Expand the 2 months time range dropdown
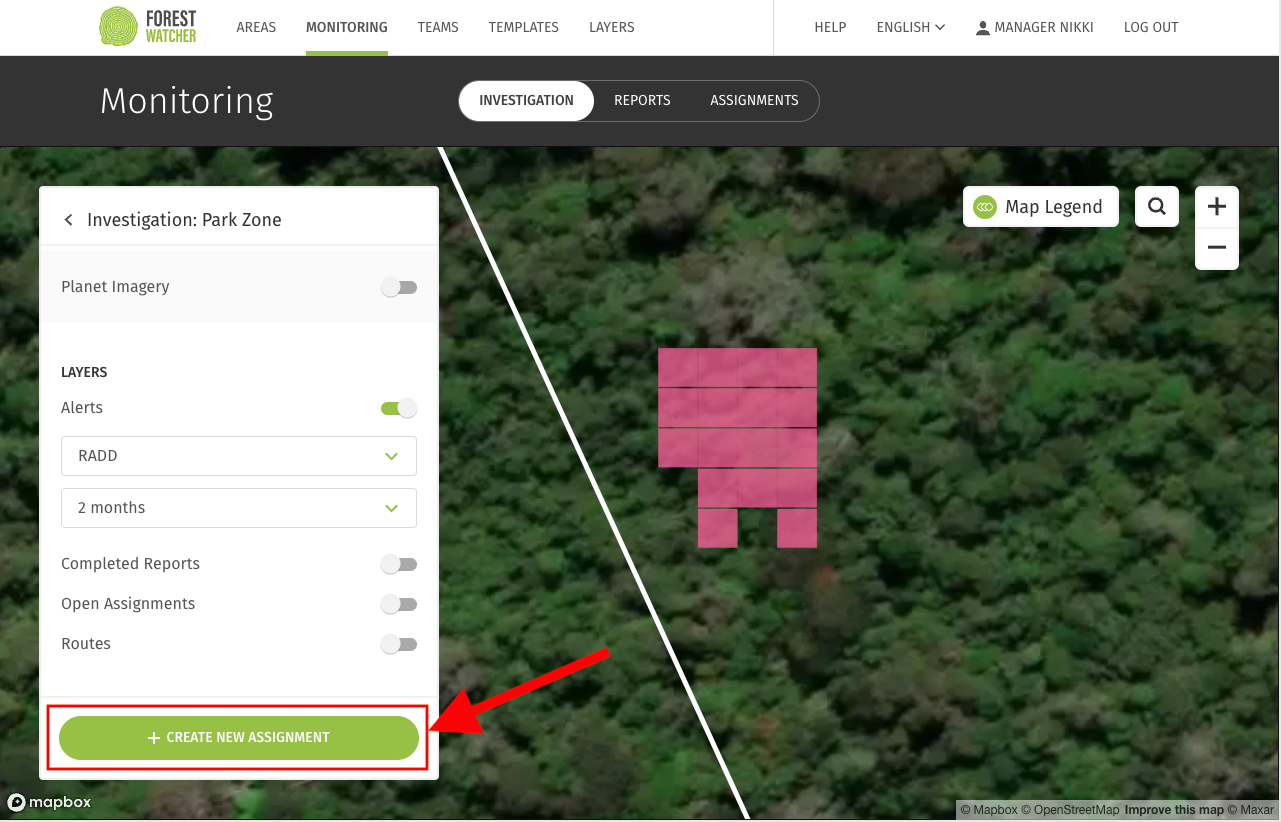The image size is (1281, 822). [x=239, y=508]
